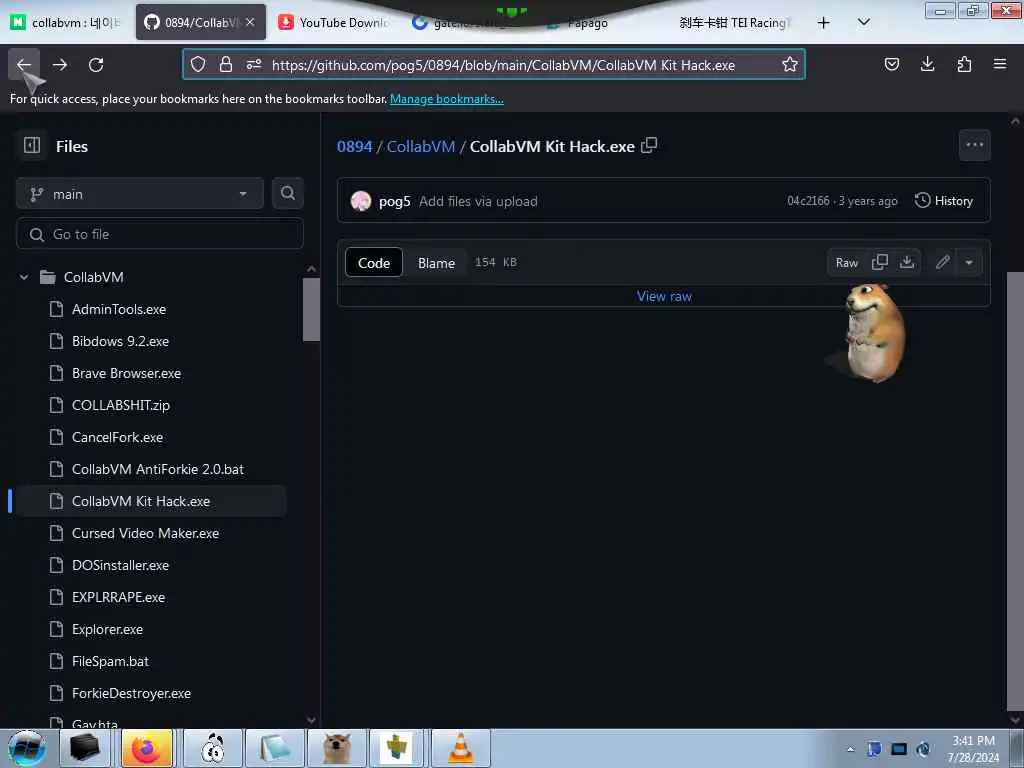Screen dimensions: 1024x768
Task: Download the raw file icon
Action: 906,263
